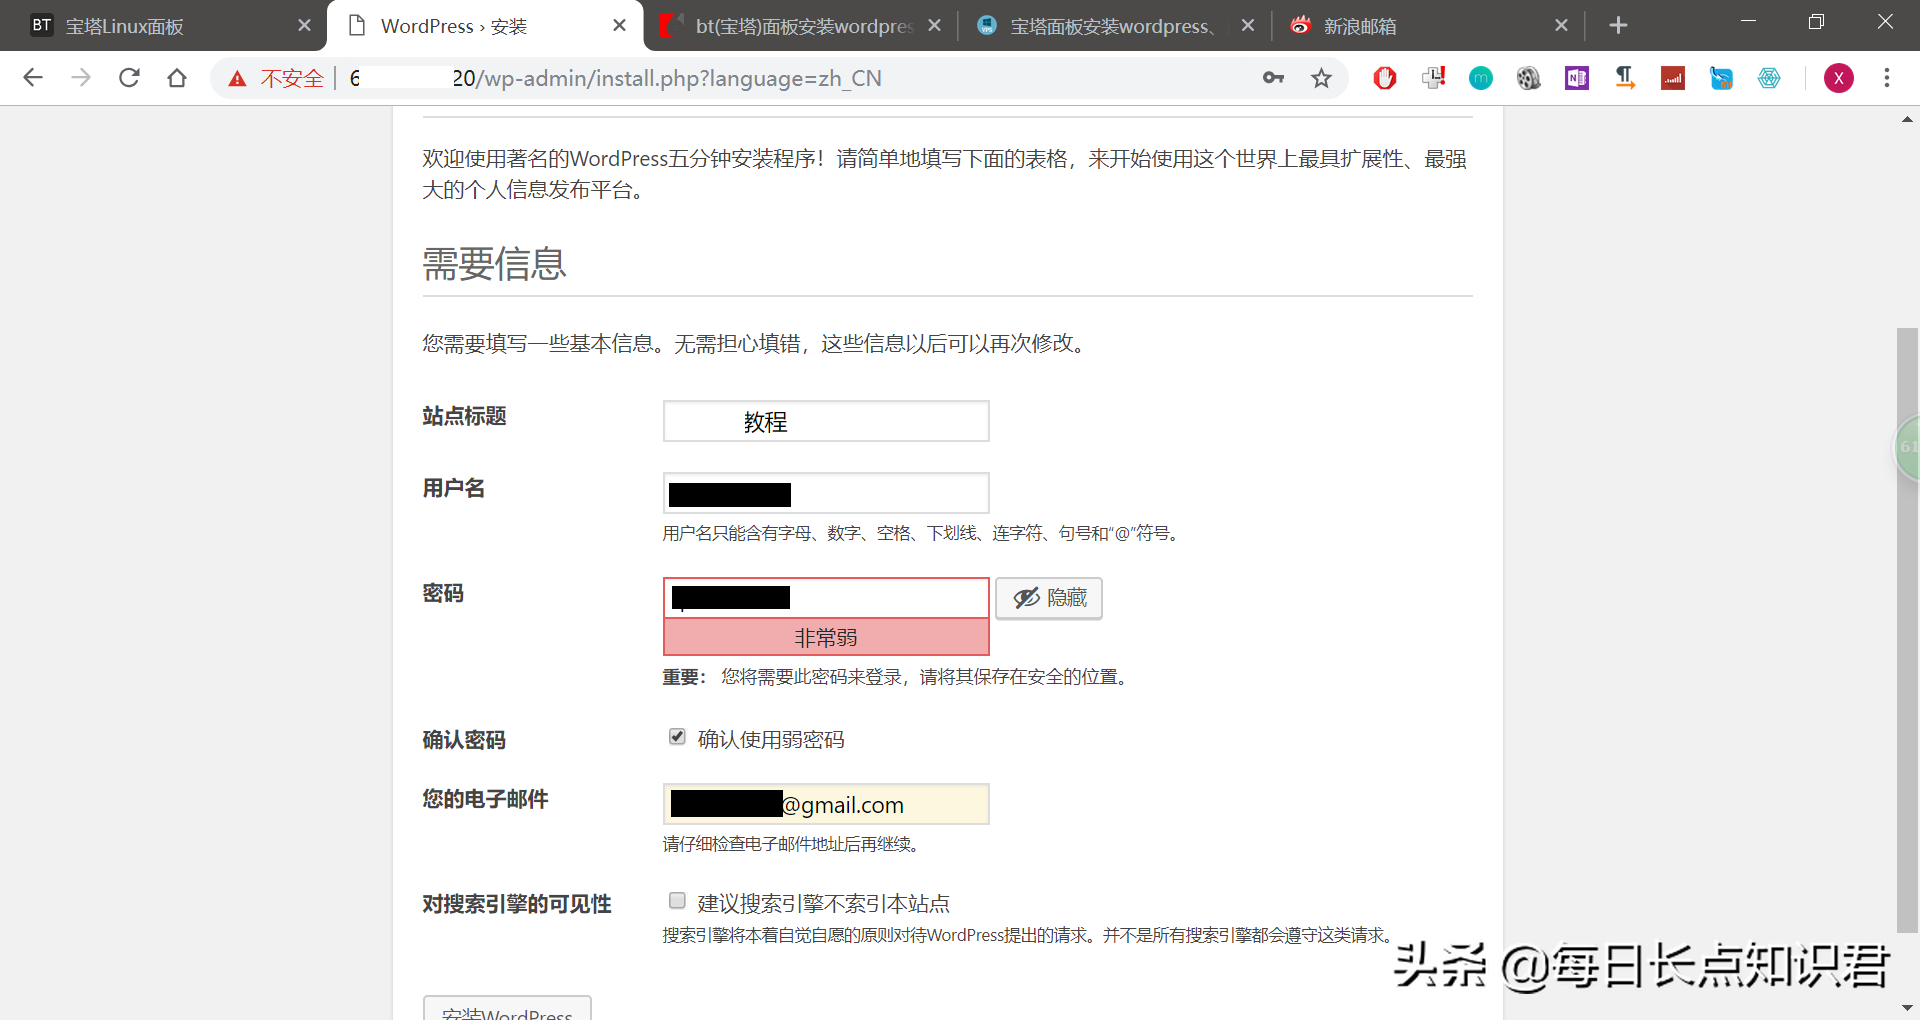This screenshot has width=1920, height=1020.
Task: Open the user profile avatar X
Action: pyautogui.click(x=1839, y=78)
